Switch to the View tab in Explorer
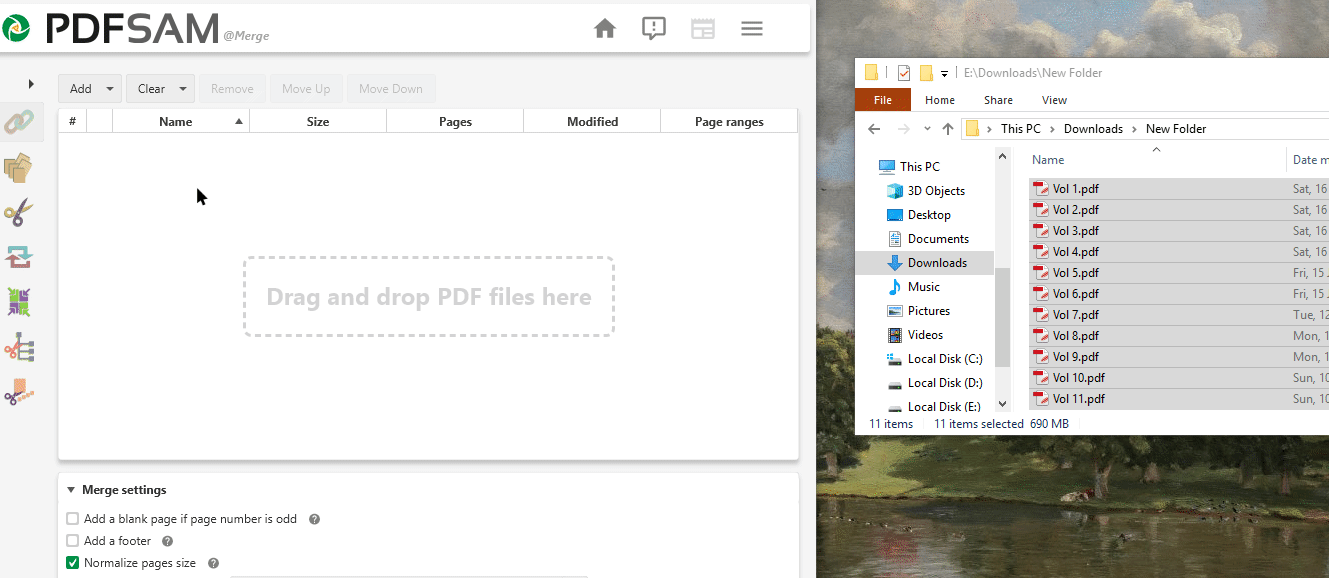 point(1054,99)
